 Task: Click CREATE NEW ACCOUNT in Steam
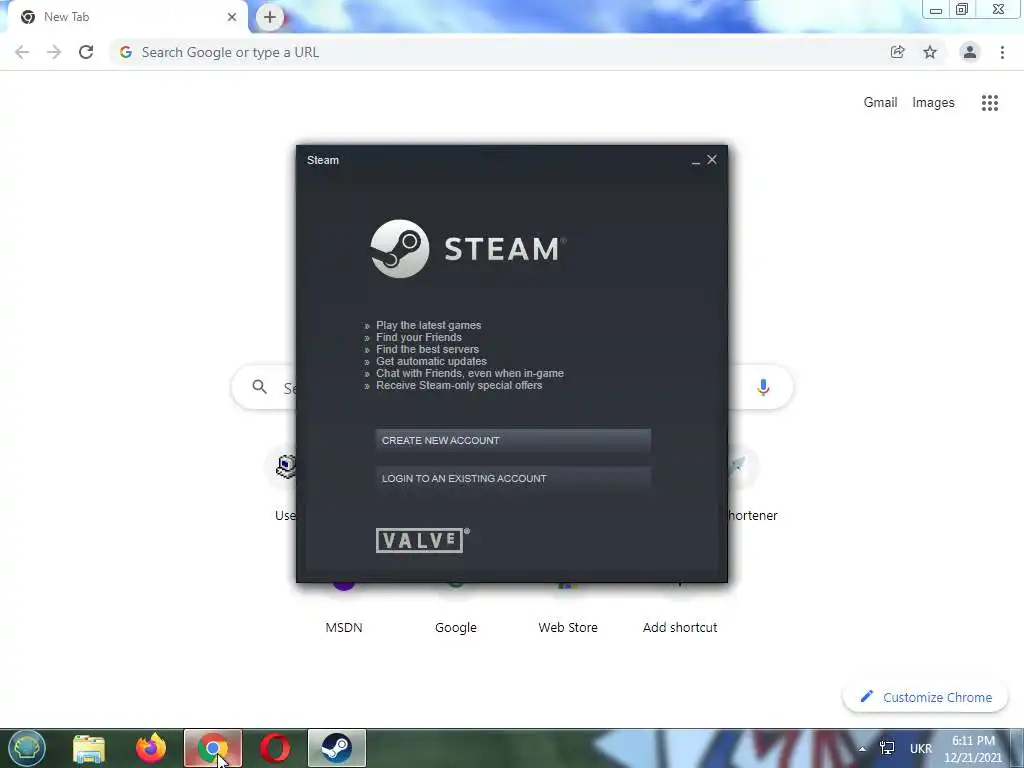tap(513, 440)
